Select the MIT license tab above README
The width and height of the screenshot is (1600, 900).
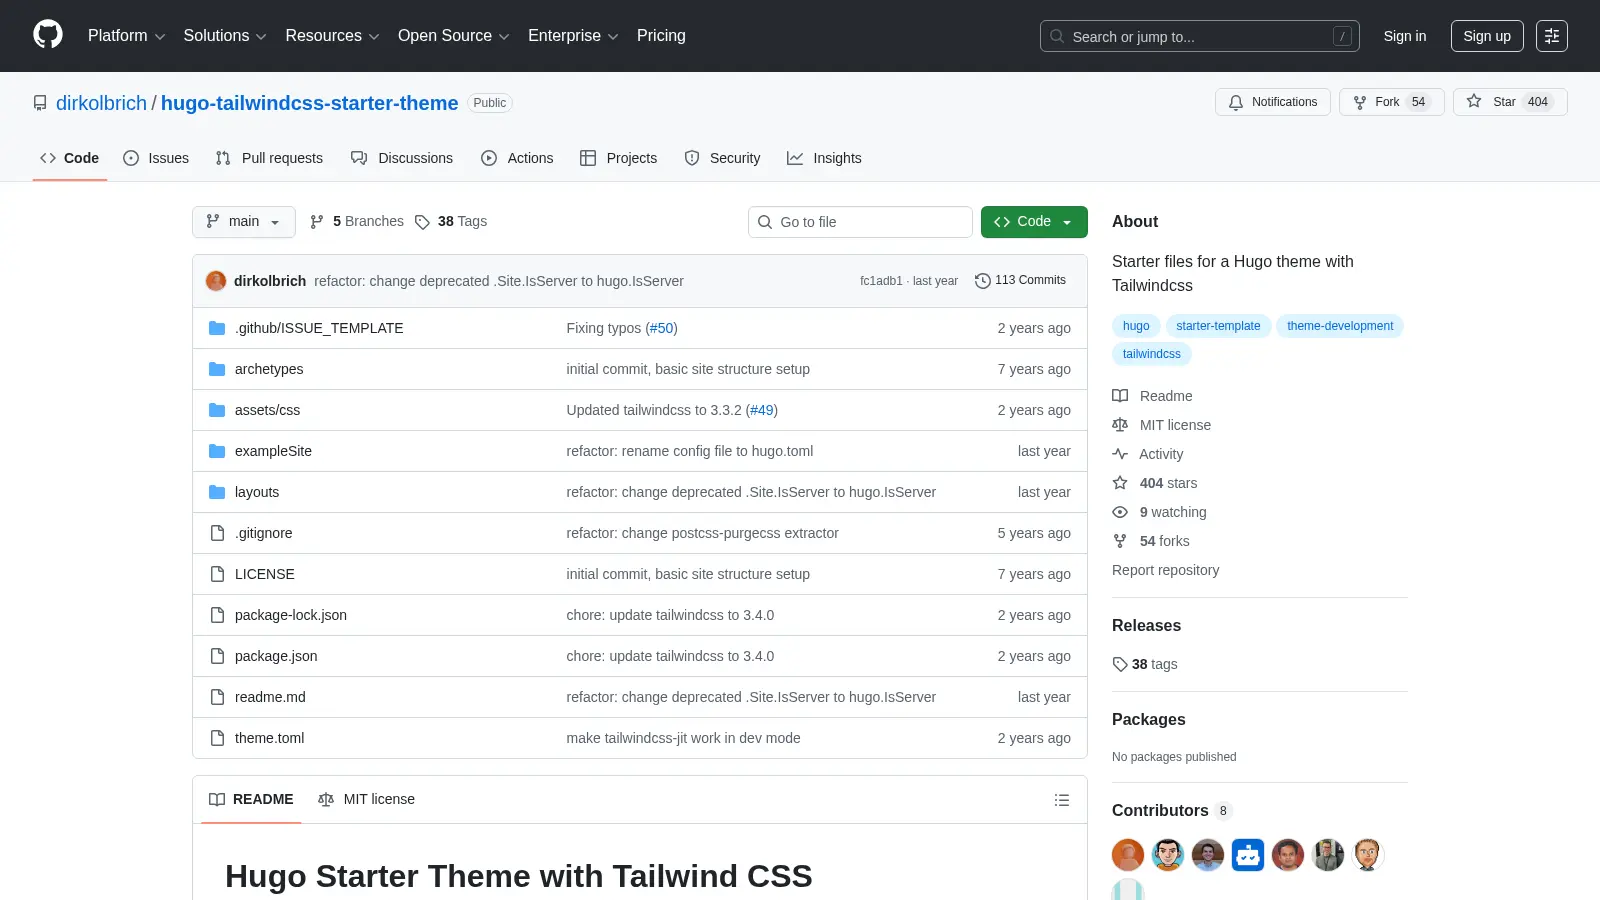tap(366, 799)
